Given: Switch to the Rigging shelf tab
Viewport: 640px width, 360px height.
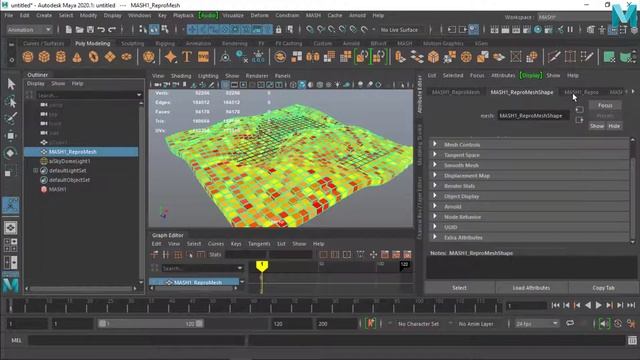Looking at the screenshot, I should point(165,43).
